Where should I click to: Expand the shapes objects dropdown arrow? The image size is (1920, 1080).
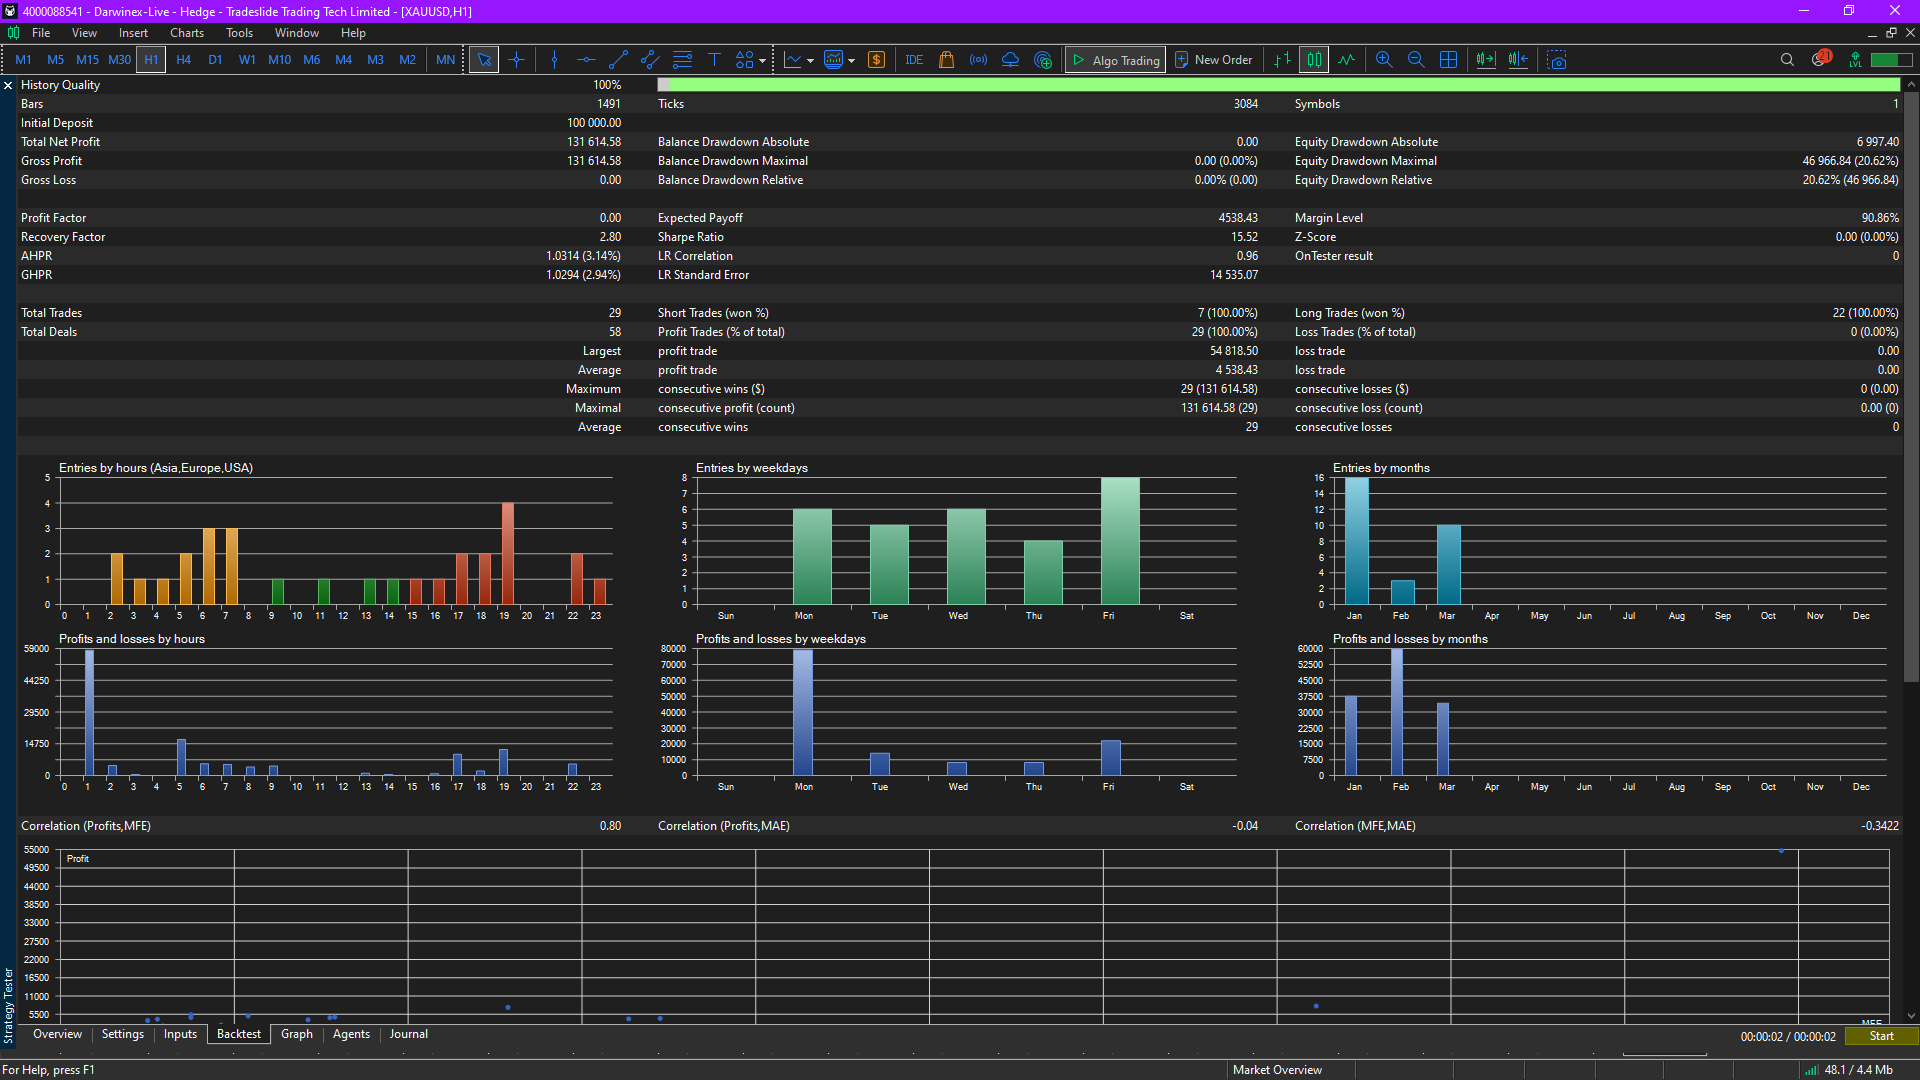coord(763,61)
